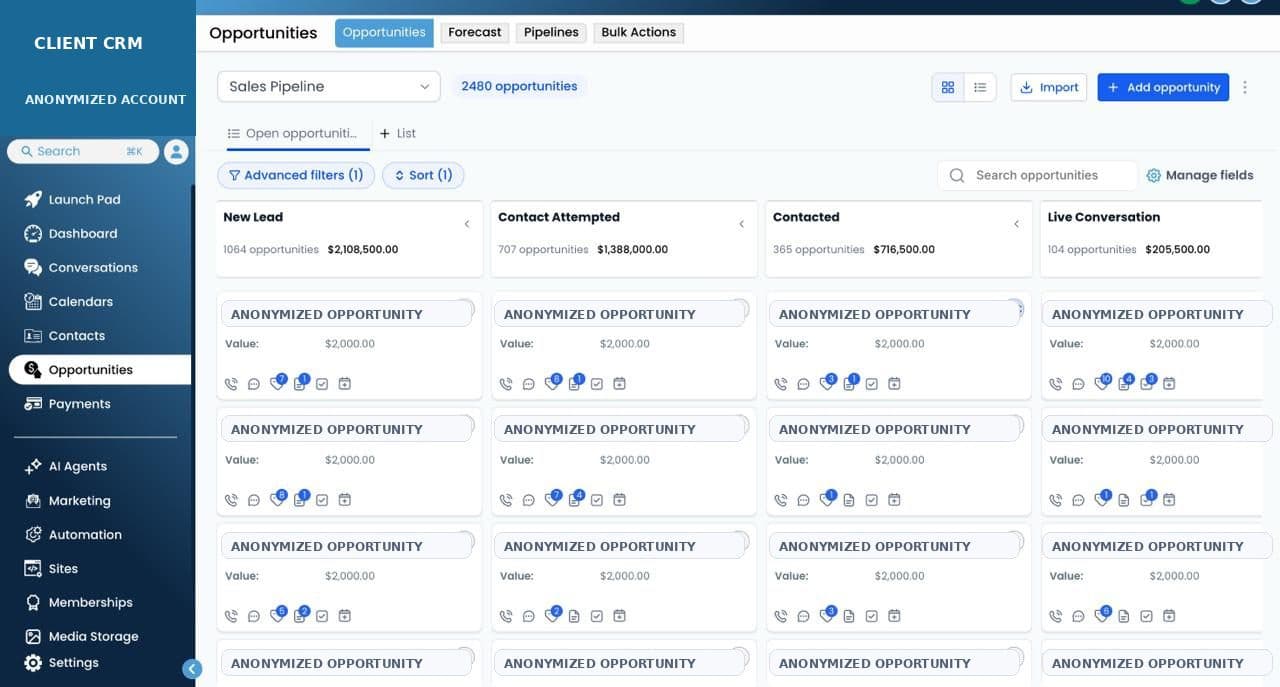Collapse the Contact Attempted column
Viewport: 1280px width, 687px height.
(x=742, y=224)
